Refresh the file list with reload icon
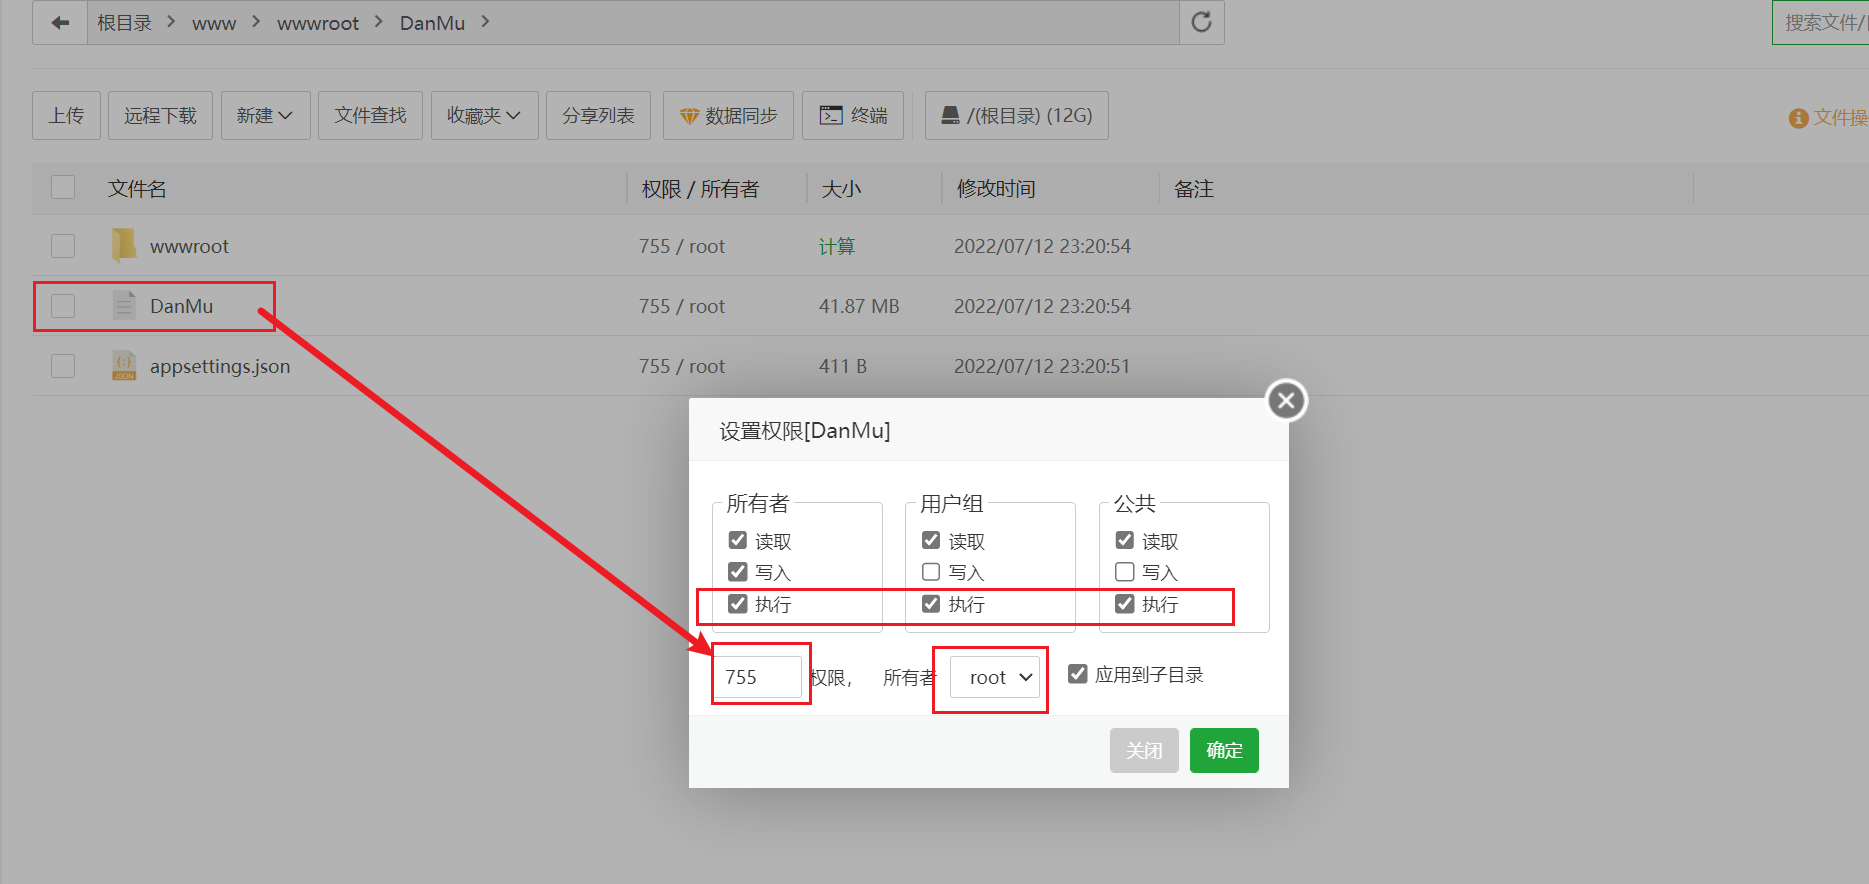The image size is (1869, 884). tap(1201, 22)
